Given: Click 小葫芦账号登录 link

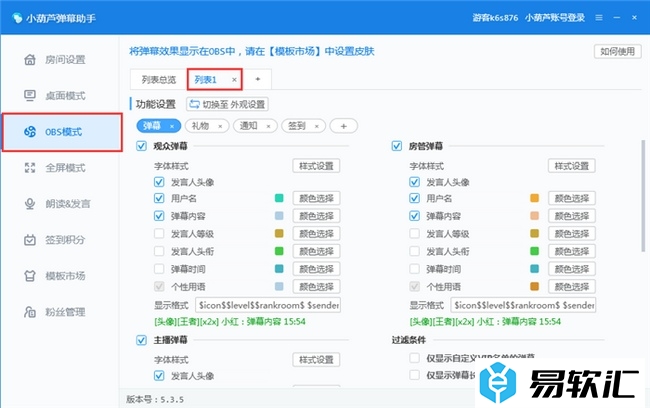Looking at the screenshot, I should (x=555, y=18).
